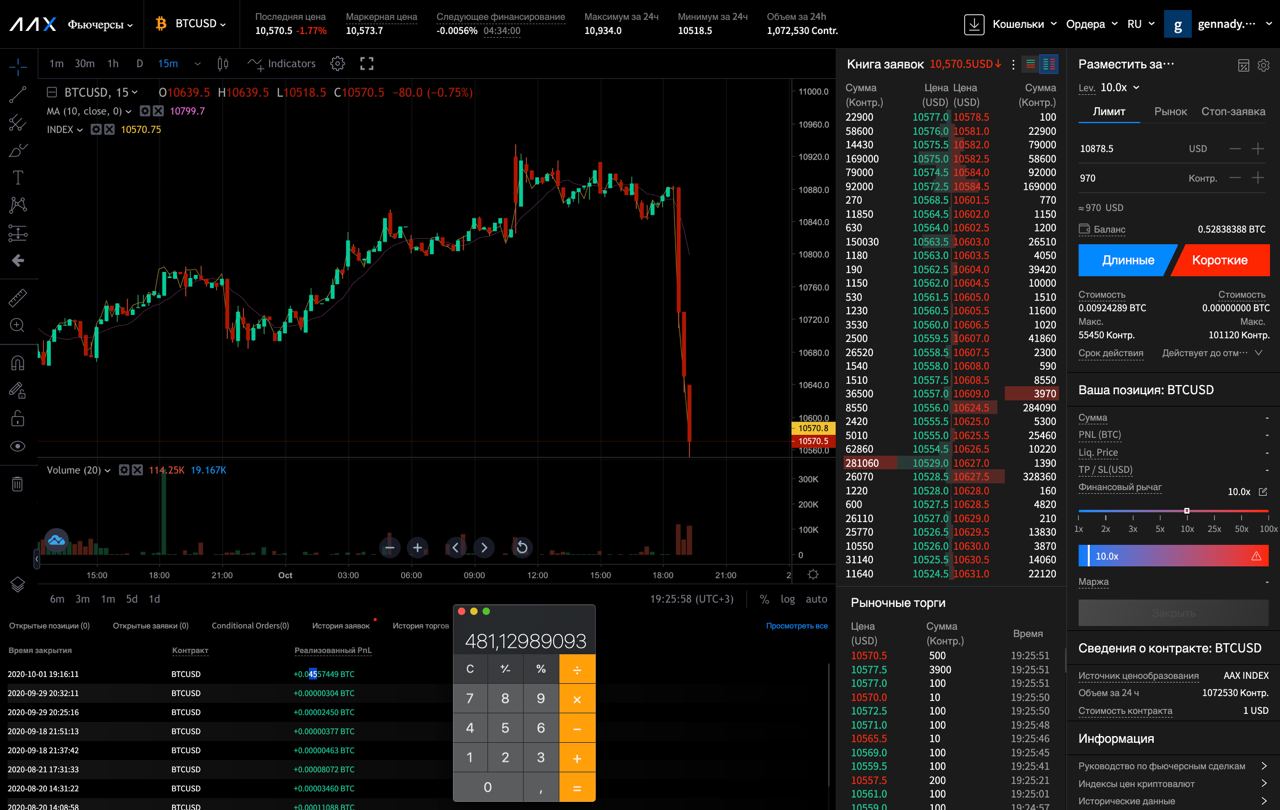The image size is (1280, 810).
Task: Open the price axis settings gear
Action: point(813,575)
